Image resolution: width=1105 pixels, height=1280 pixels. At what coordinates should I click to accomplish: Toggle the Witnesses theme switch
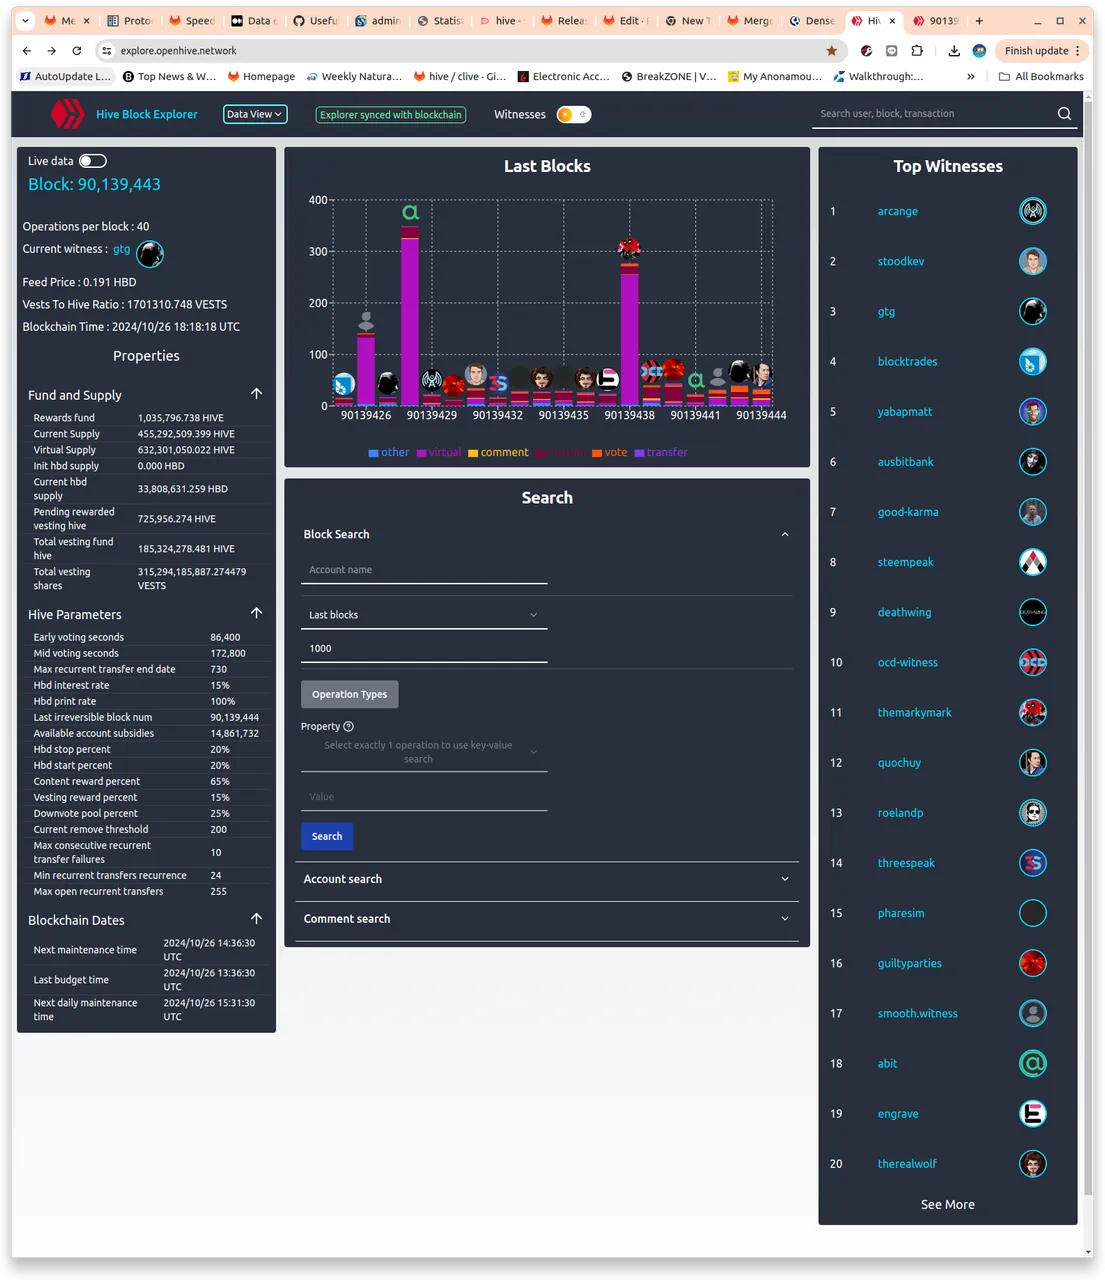pyautogui.click(x=574, y=114)
